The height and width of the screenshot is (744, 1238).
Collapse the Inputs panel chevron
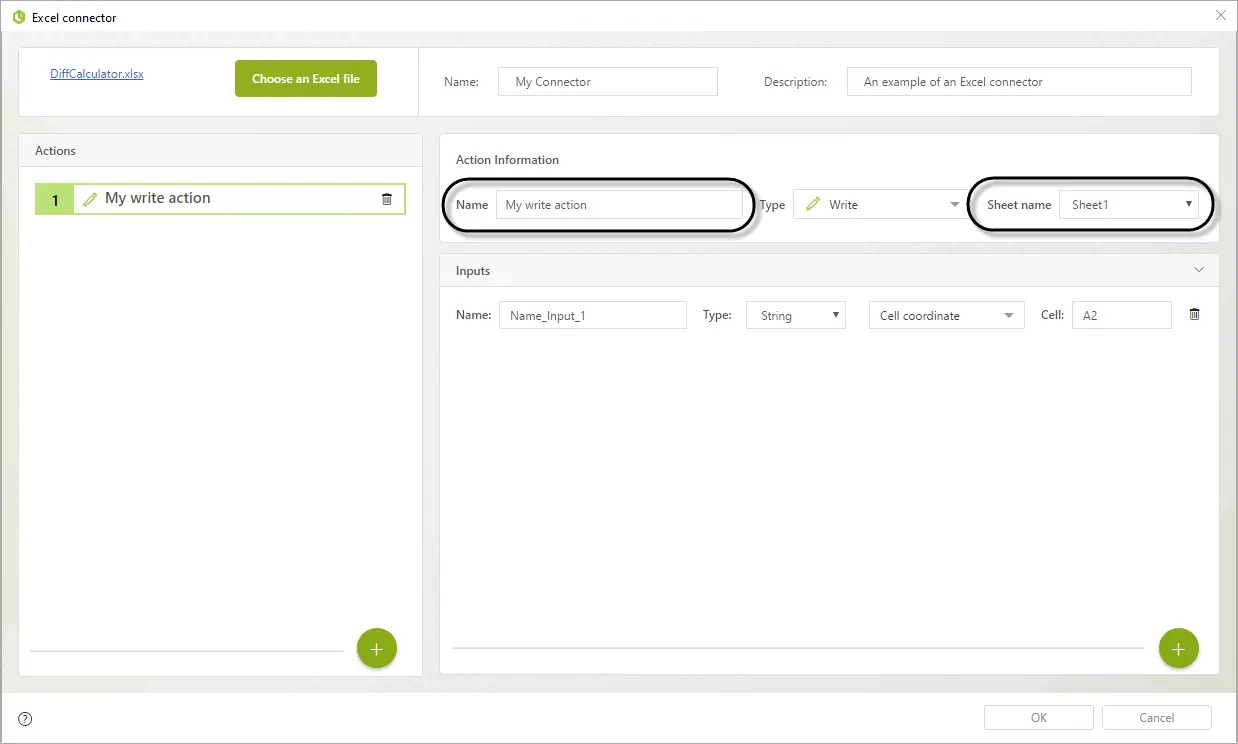1199,270
